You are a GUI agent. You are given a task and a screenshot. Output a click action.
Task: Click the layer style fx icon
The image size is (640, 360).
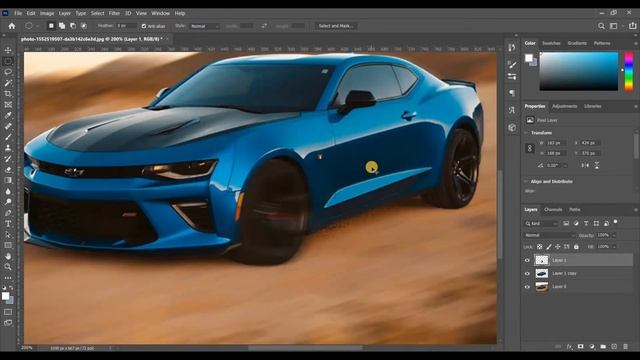pyautogui.click(x=570, y=347)
